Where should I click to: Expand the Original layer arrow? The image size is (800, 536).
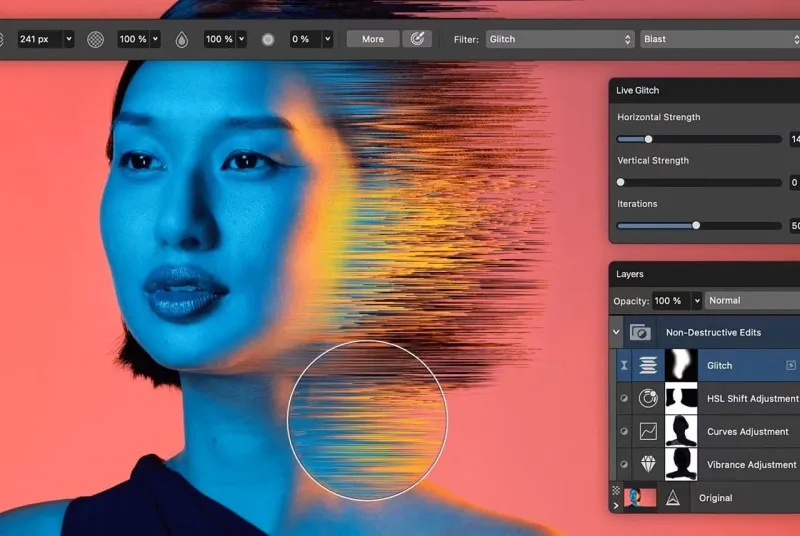click(x=616, y=505)
